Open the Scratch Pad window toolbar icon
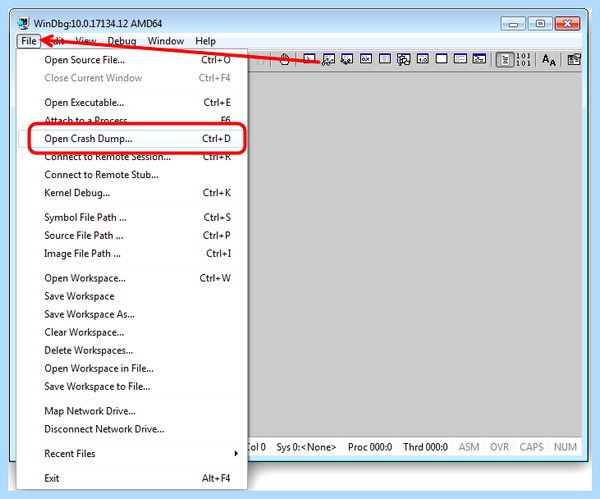The width and height of the screenshot is (600, 499). [442, 59]
